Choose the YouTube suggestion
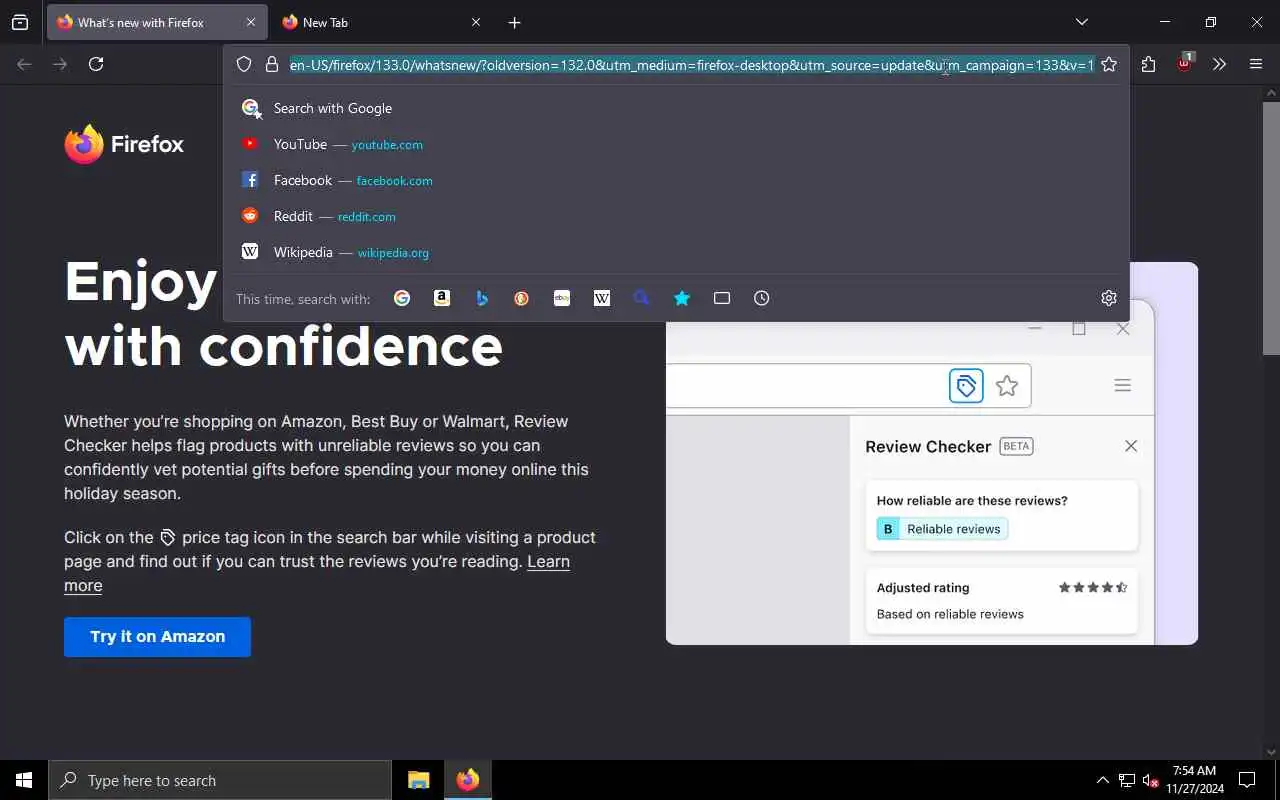The height and width of the screenshot is (800, 1280). [x=676, y=144]
